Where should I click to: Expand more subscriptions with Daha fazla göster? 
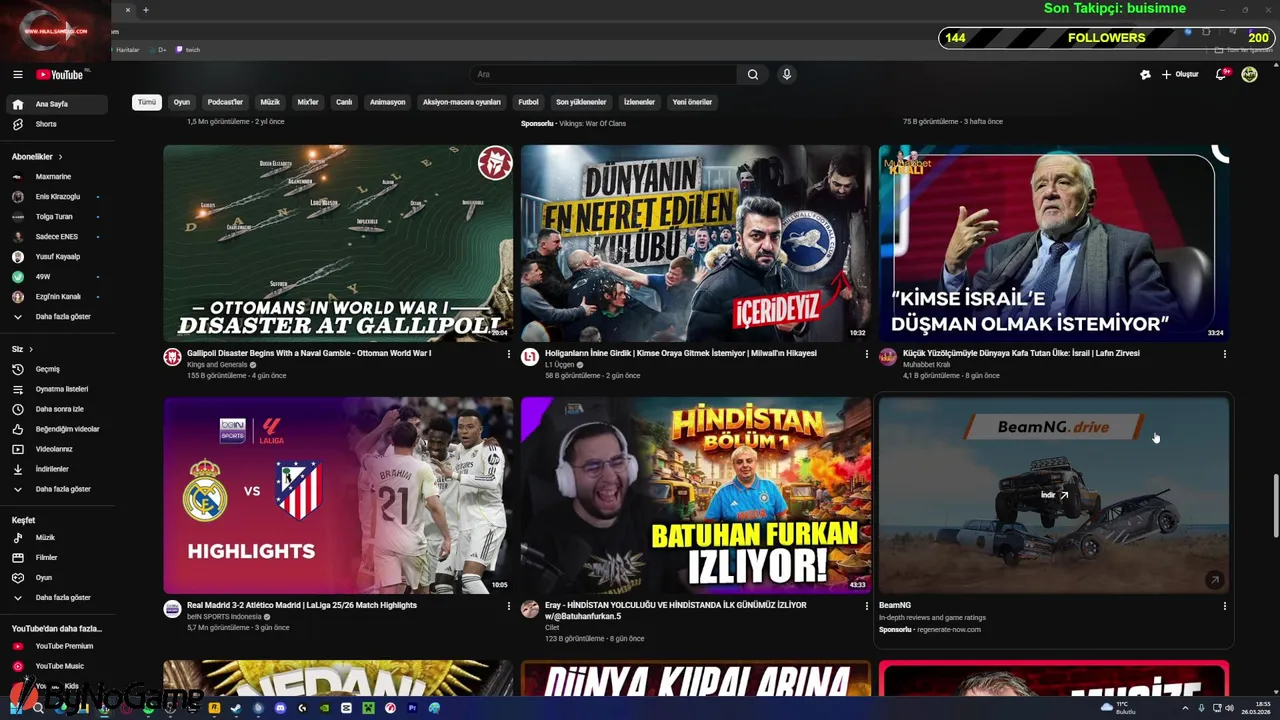click(x=58, y=317)
